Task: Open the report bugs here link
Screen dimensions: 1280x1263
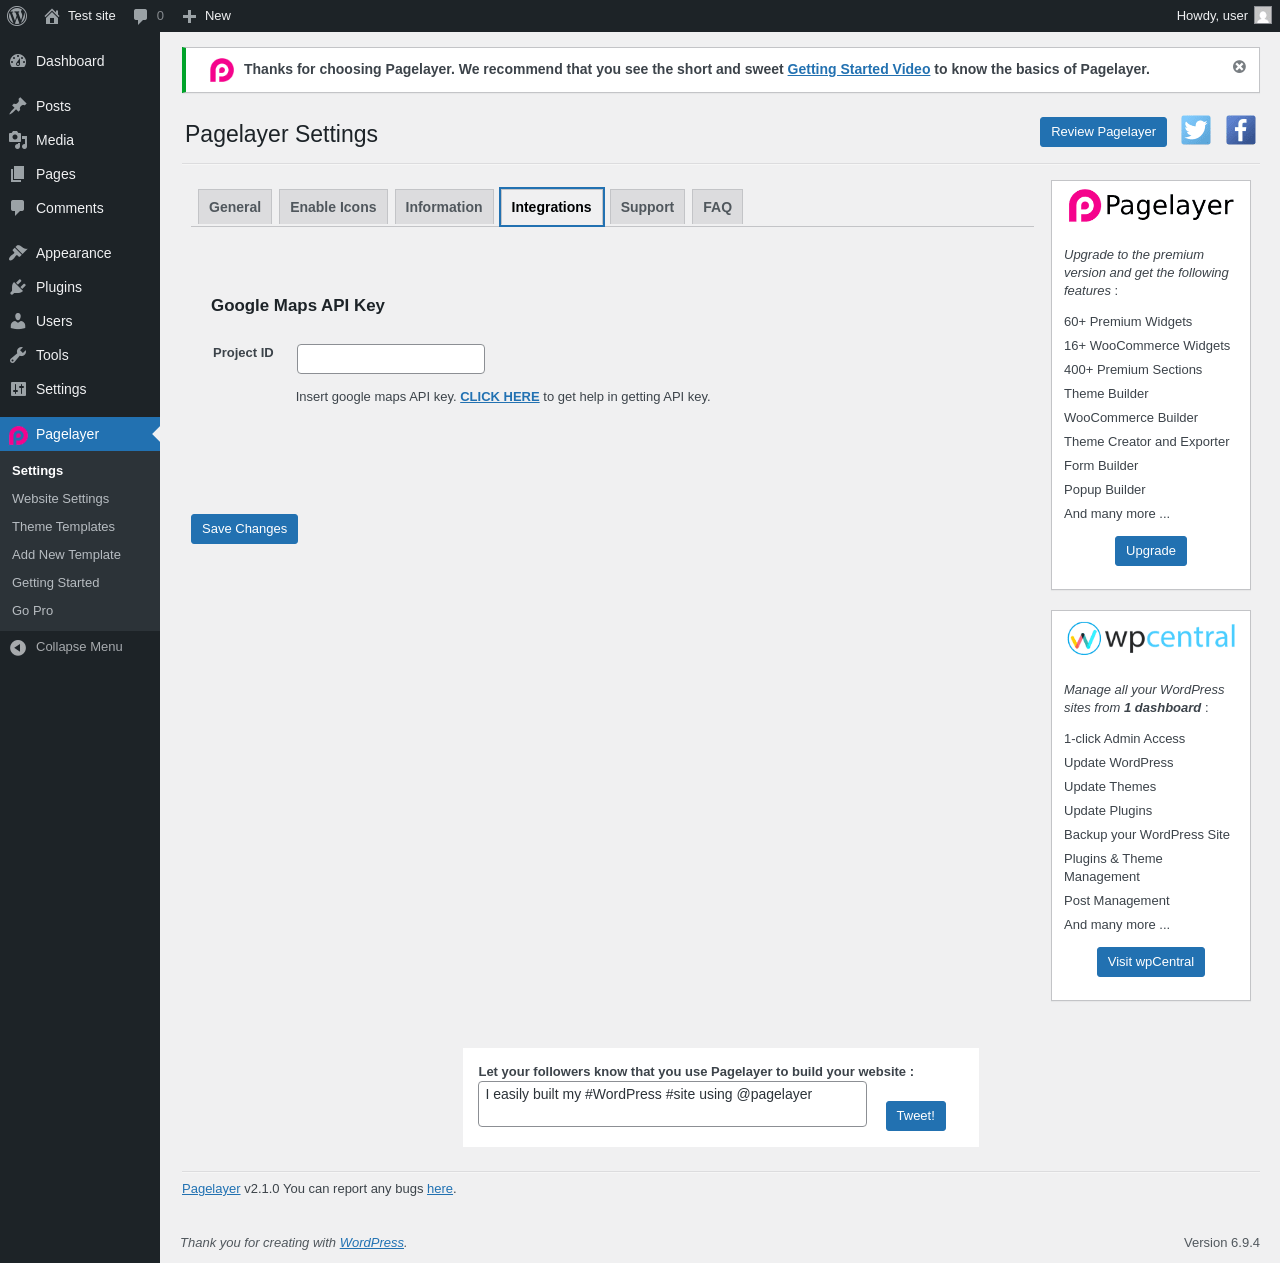Action: click(440, 1189)
